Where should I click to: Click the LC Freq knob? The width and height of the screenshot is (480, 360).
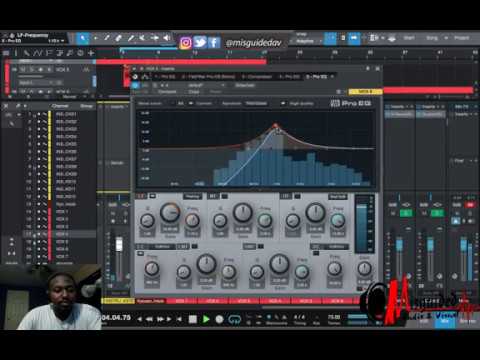click(x=152, y=269)
